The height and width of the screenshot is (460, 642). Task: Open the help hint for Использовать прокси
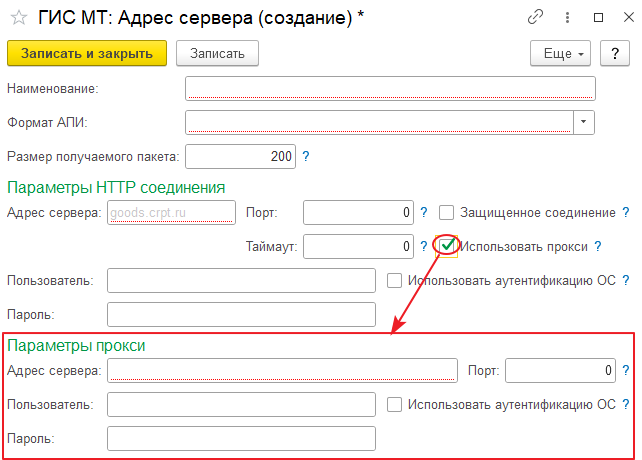(597, 246)
